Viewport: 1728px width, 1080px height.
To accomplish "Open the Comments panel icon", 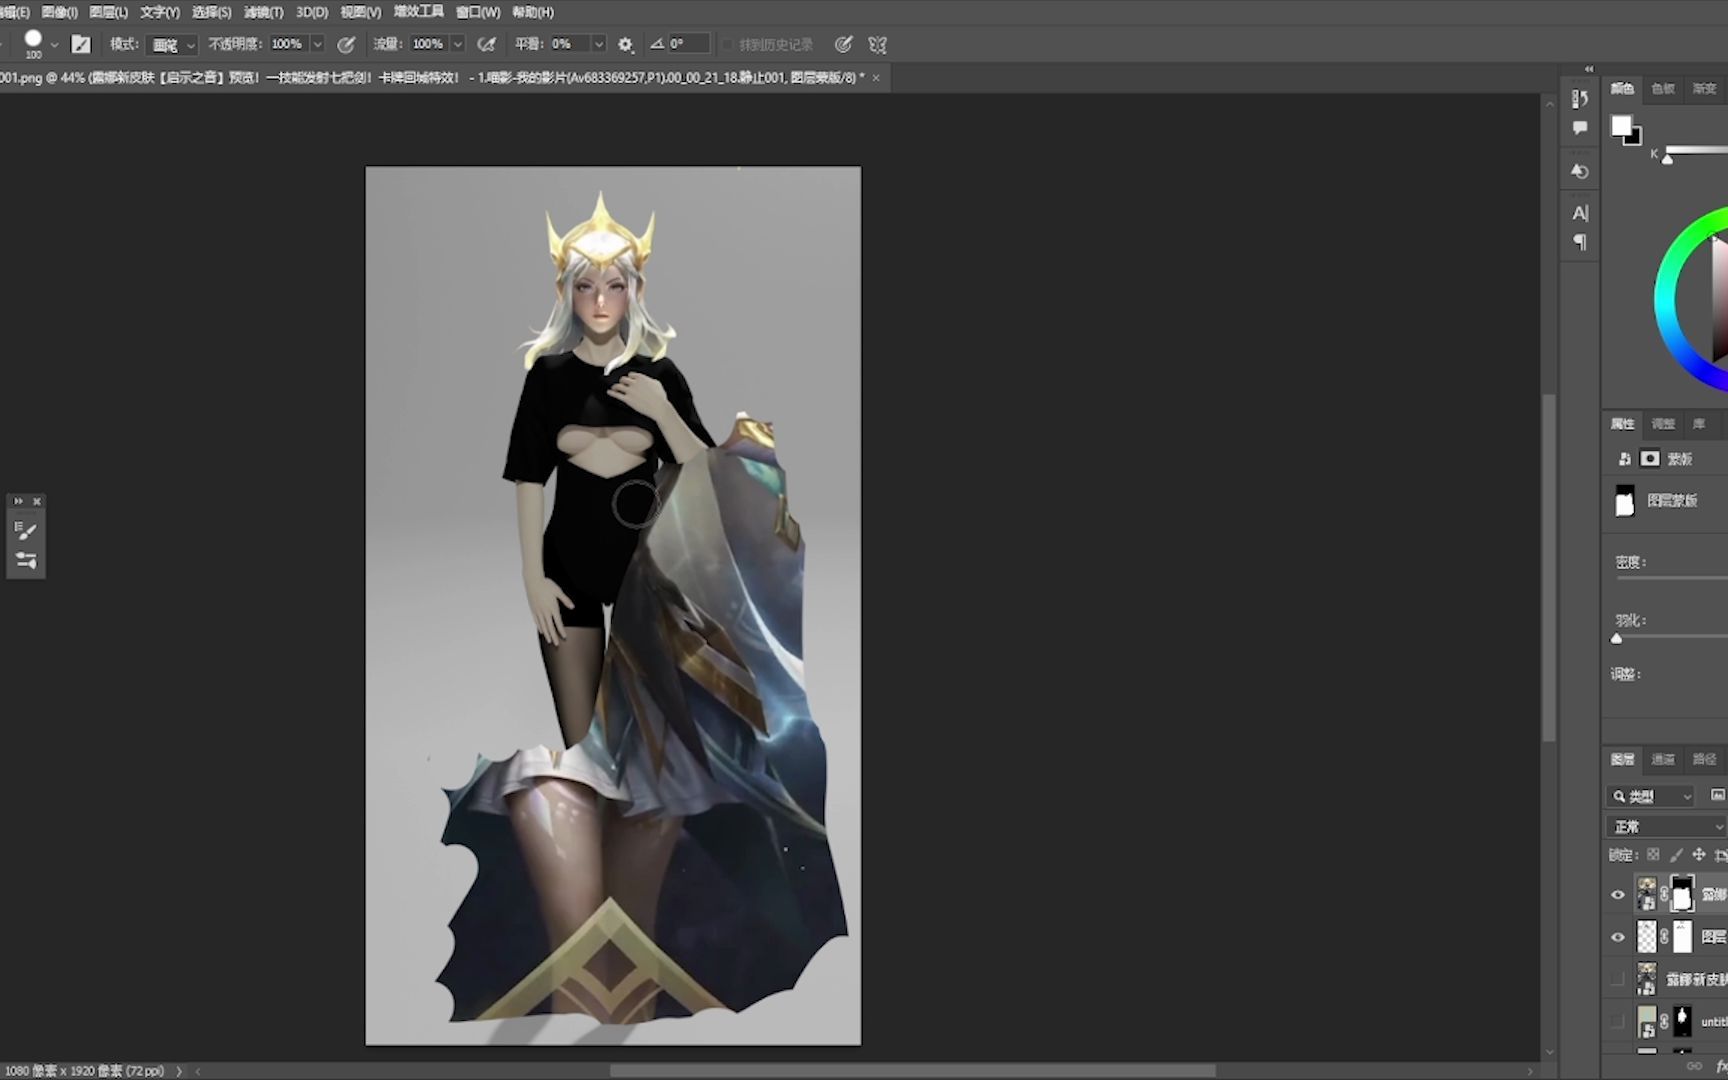I will point(1580,128).
